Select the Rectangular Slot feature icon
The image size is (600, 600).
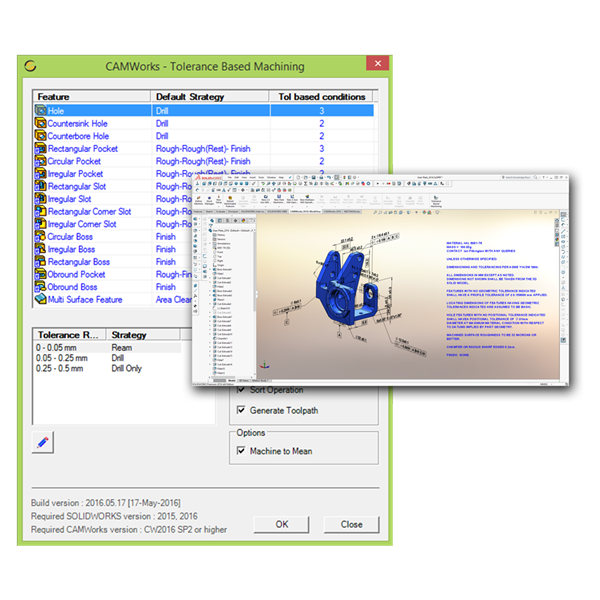tap(41, 186)
